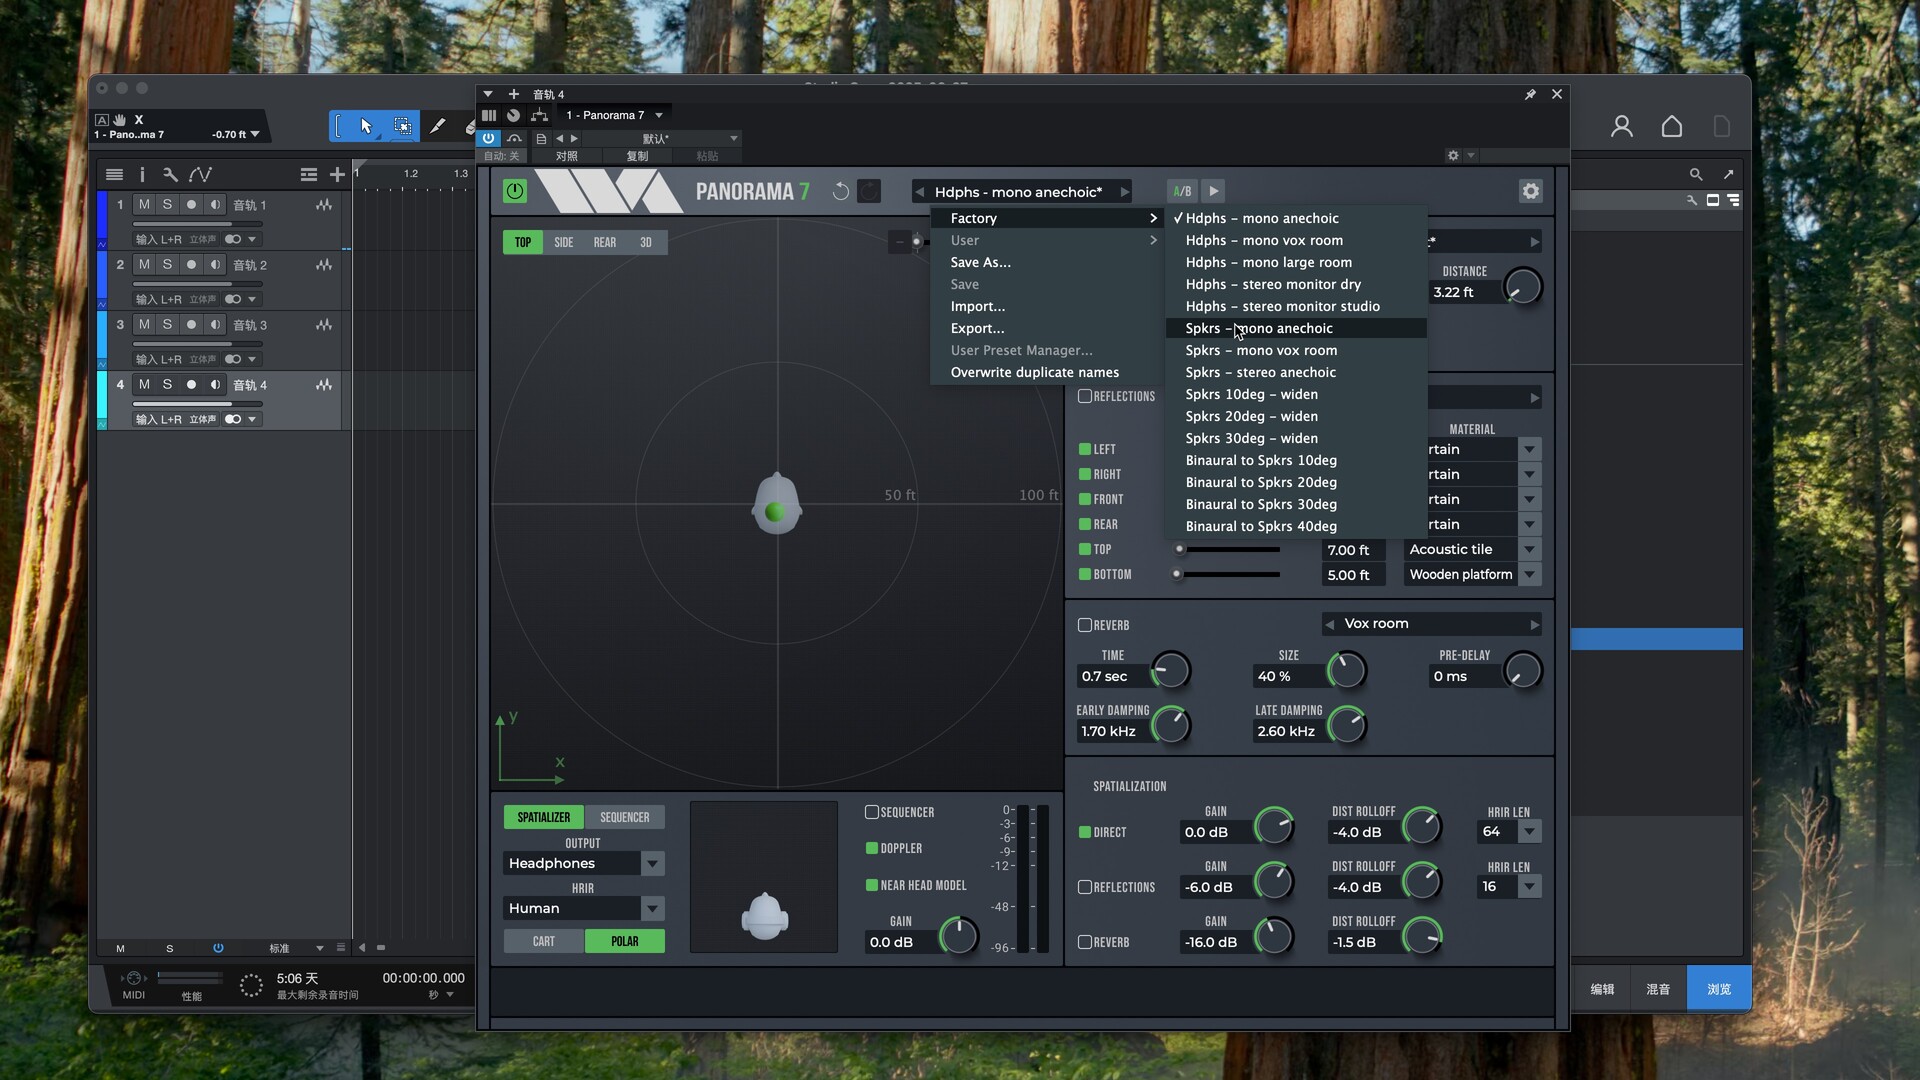The image size is (1920, 1080).
Task: Switch to 3D view tab
Action: click(x=646, y=242)
